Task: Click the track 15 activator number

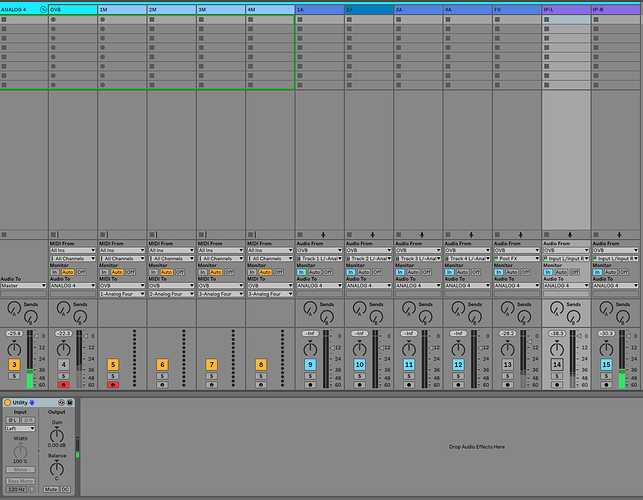Action: tap(606, 365)
